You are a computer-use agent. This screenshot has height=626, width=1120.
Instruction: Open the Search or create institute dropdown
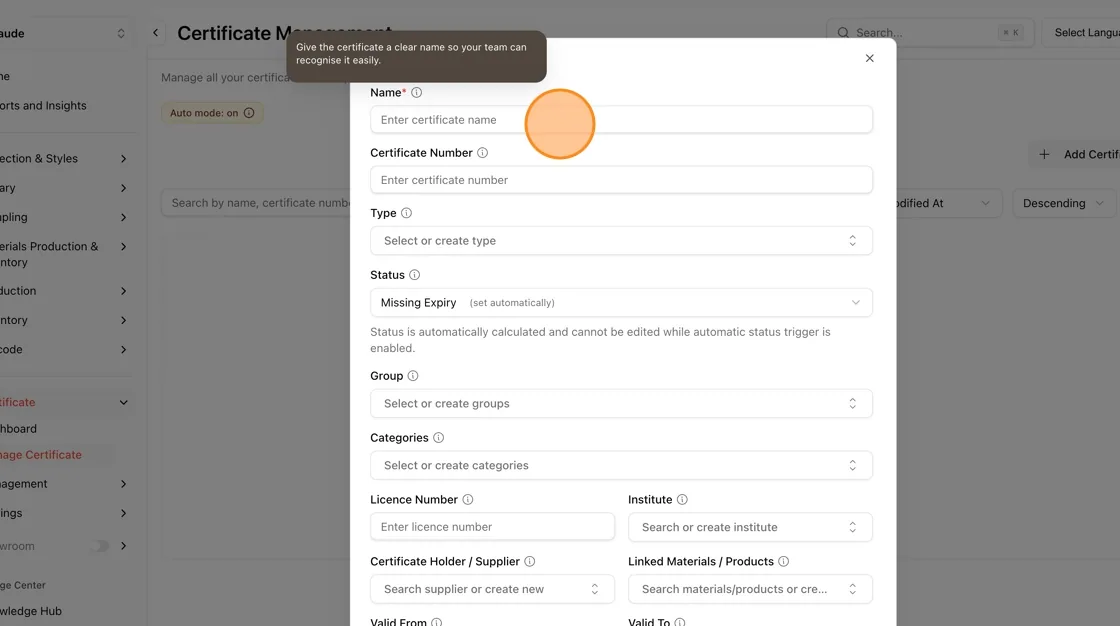[750, 527]
